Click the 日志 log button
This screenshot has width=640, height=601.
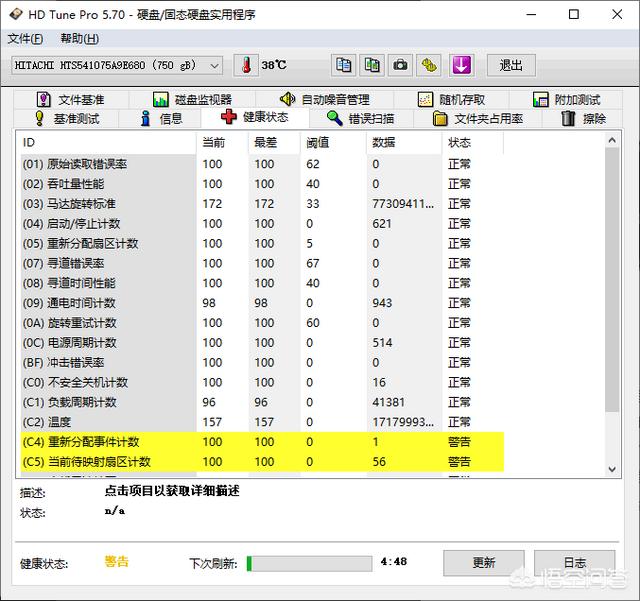point(575,563)
